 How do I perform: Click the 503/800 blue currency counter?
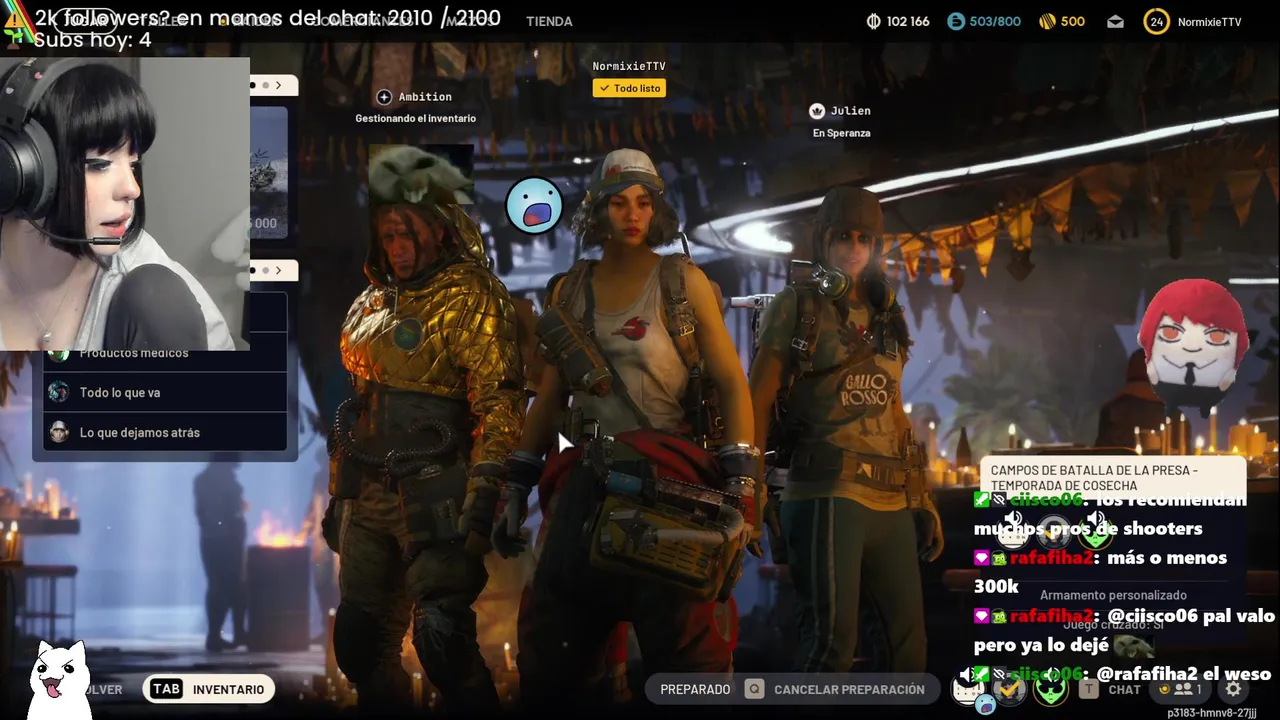[984, 21]
